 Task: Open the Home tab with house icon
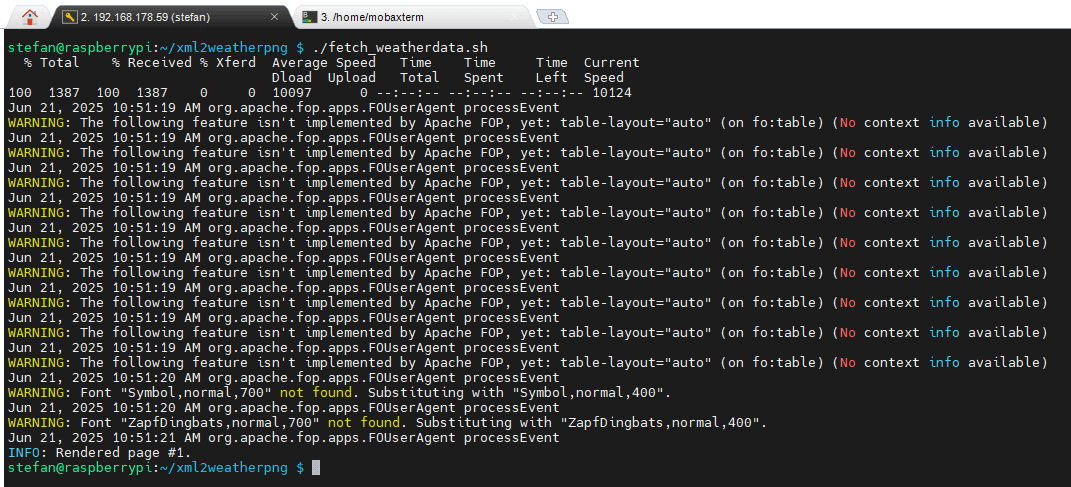[x=29, y=17]
